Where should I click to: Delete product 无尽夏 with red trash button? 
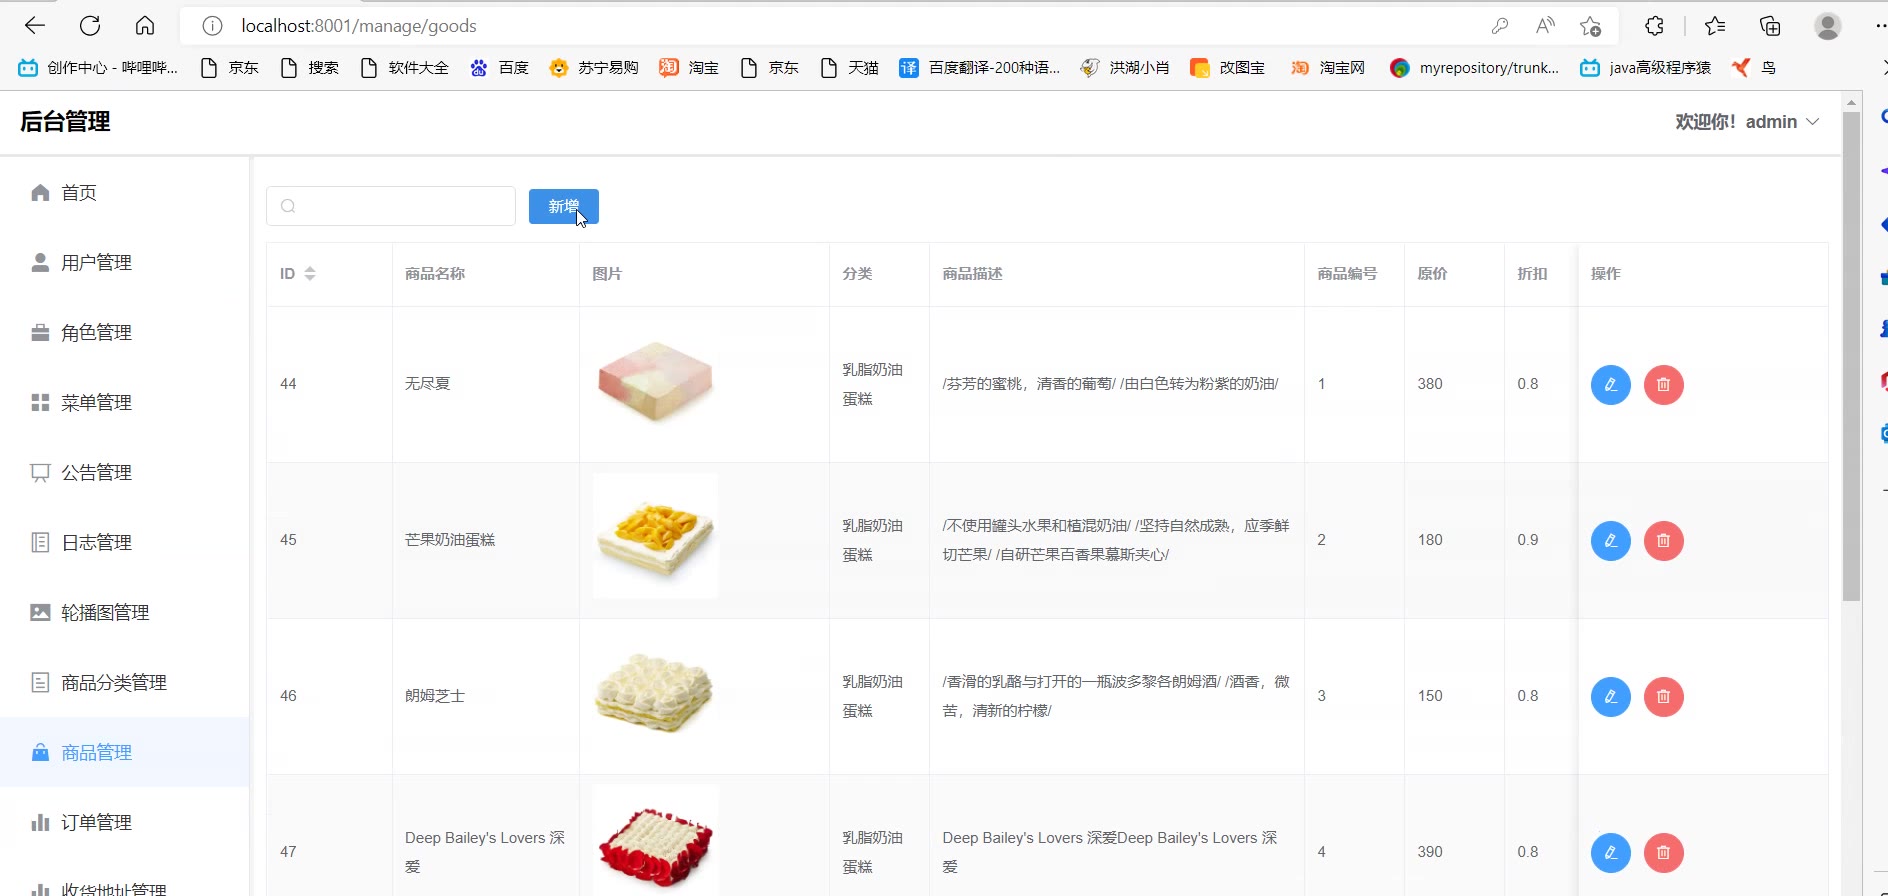pyautogui.click(x=1664, y=385)
